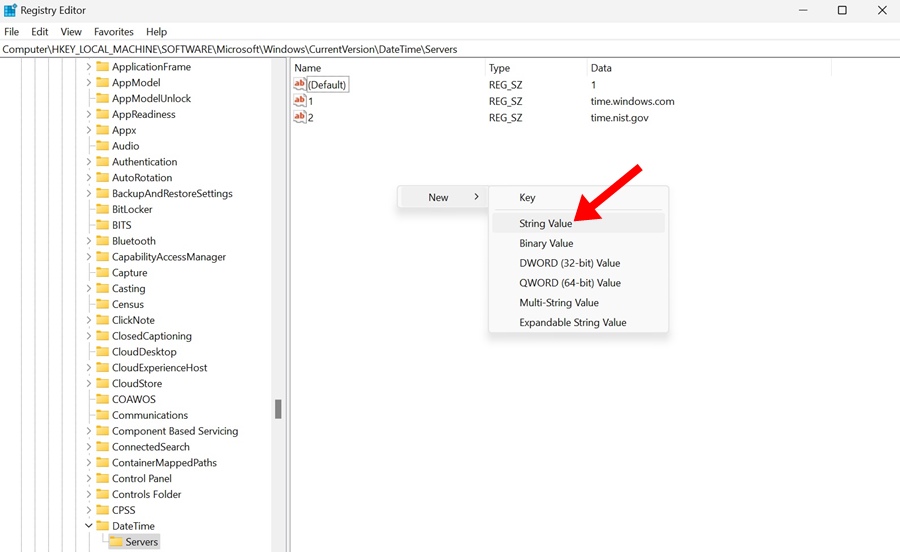Choose Multi-String Value option

(x=579, y=302)
